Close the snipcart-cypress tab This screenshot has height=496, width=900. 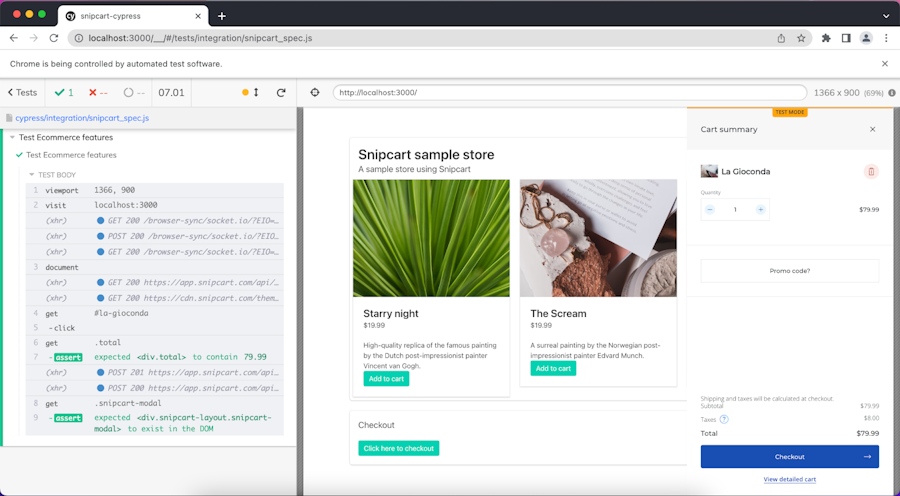pyautogui.click(x=198, y=16)
